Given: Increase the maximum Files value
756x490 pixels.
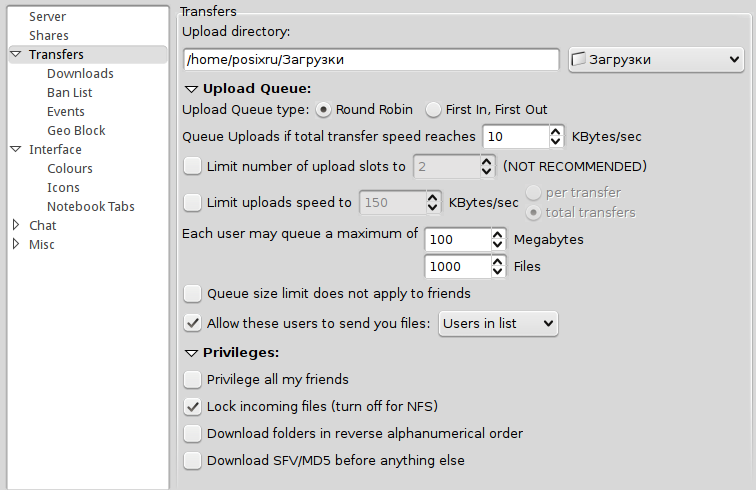Looking at the screenshot, I should tap(498, 261).
